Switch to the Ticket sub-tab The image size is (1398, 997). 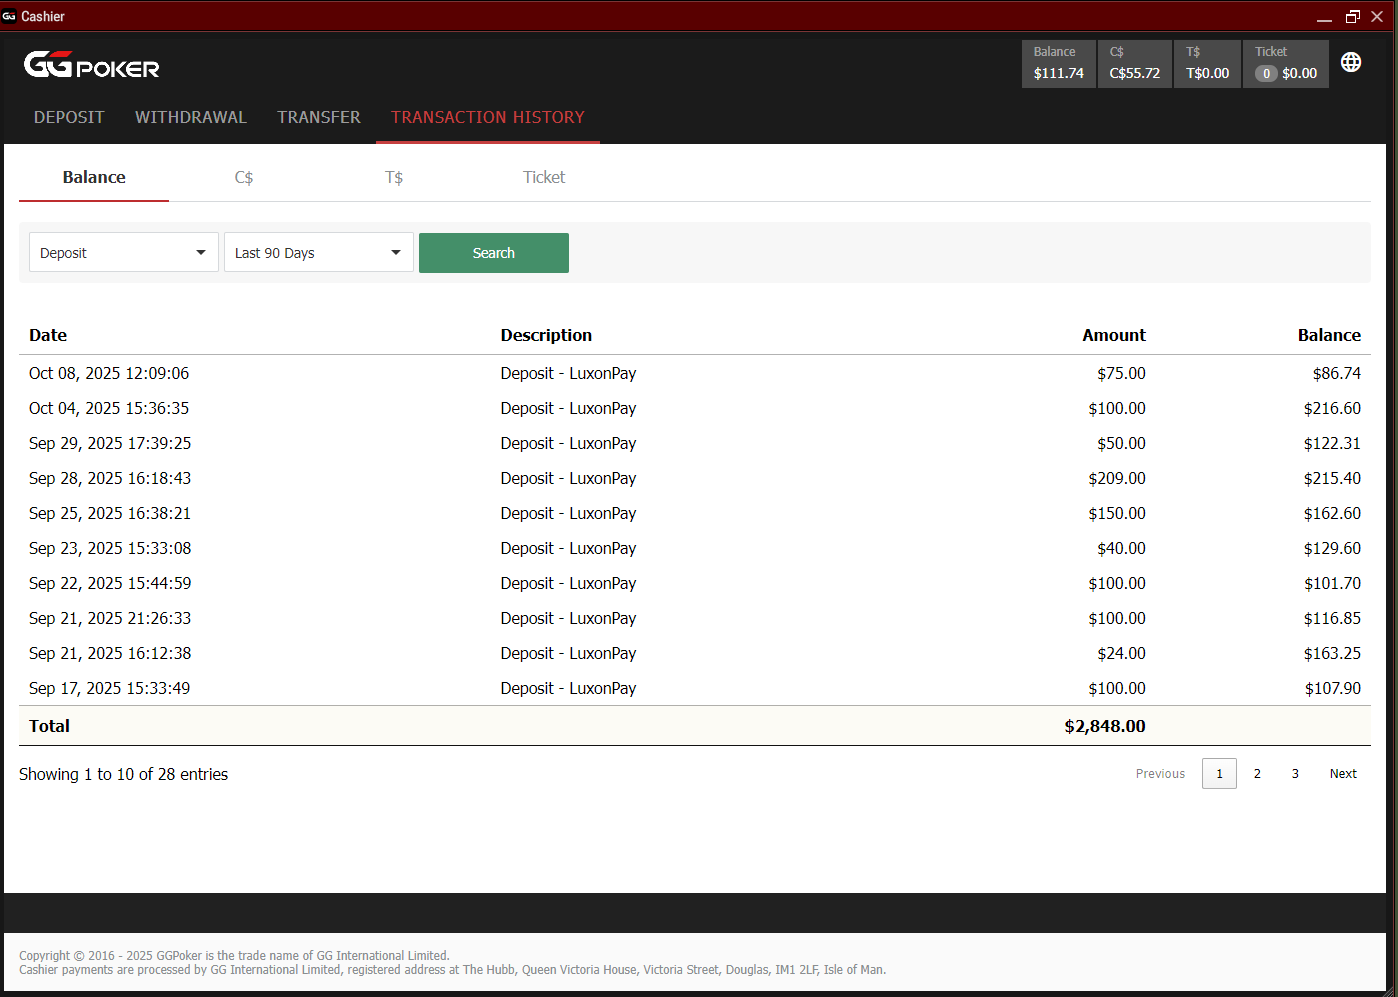[544, 177]
